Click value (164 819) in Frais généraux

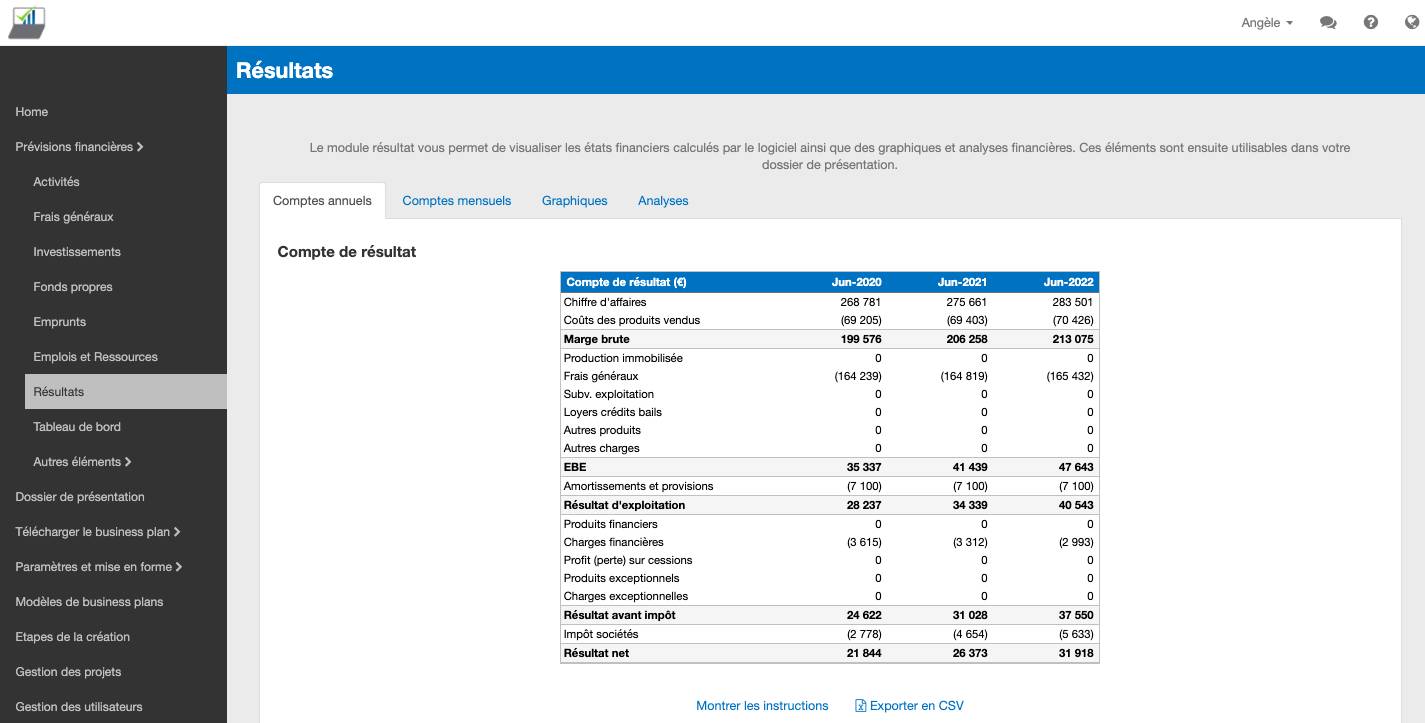(964, 376)
